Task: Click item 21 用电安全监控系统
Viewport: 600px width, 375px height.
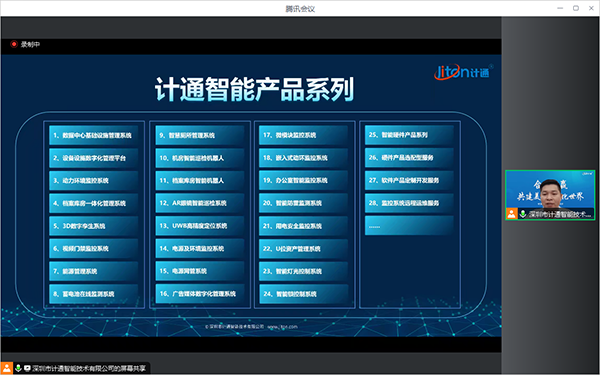Action: tap(304, 226)
